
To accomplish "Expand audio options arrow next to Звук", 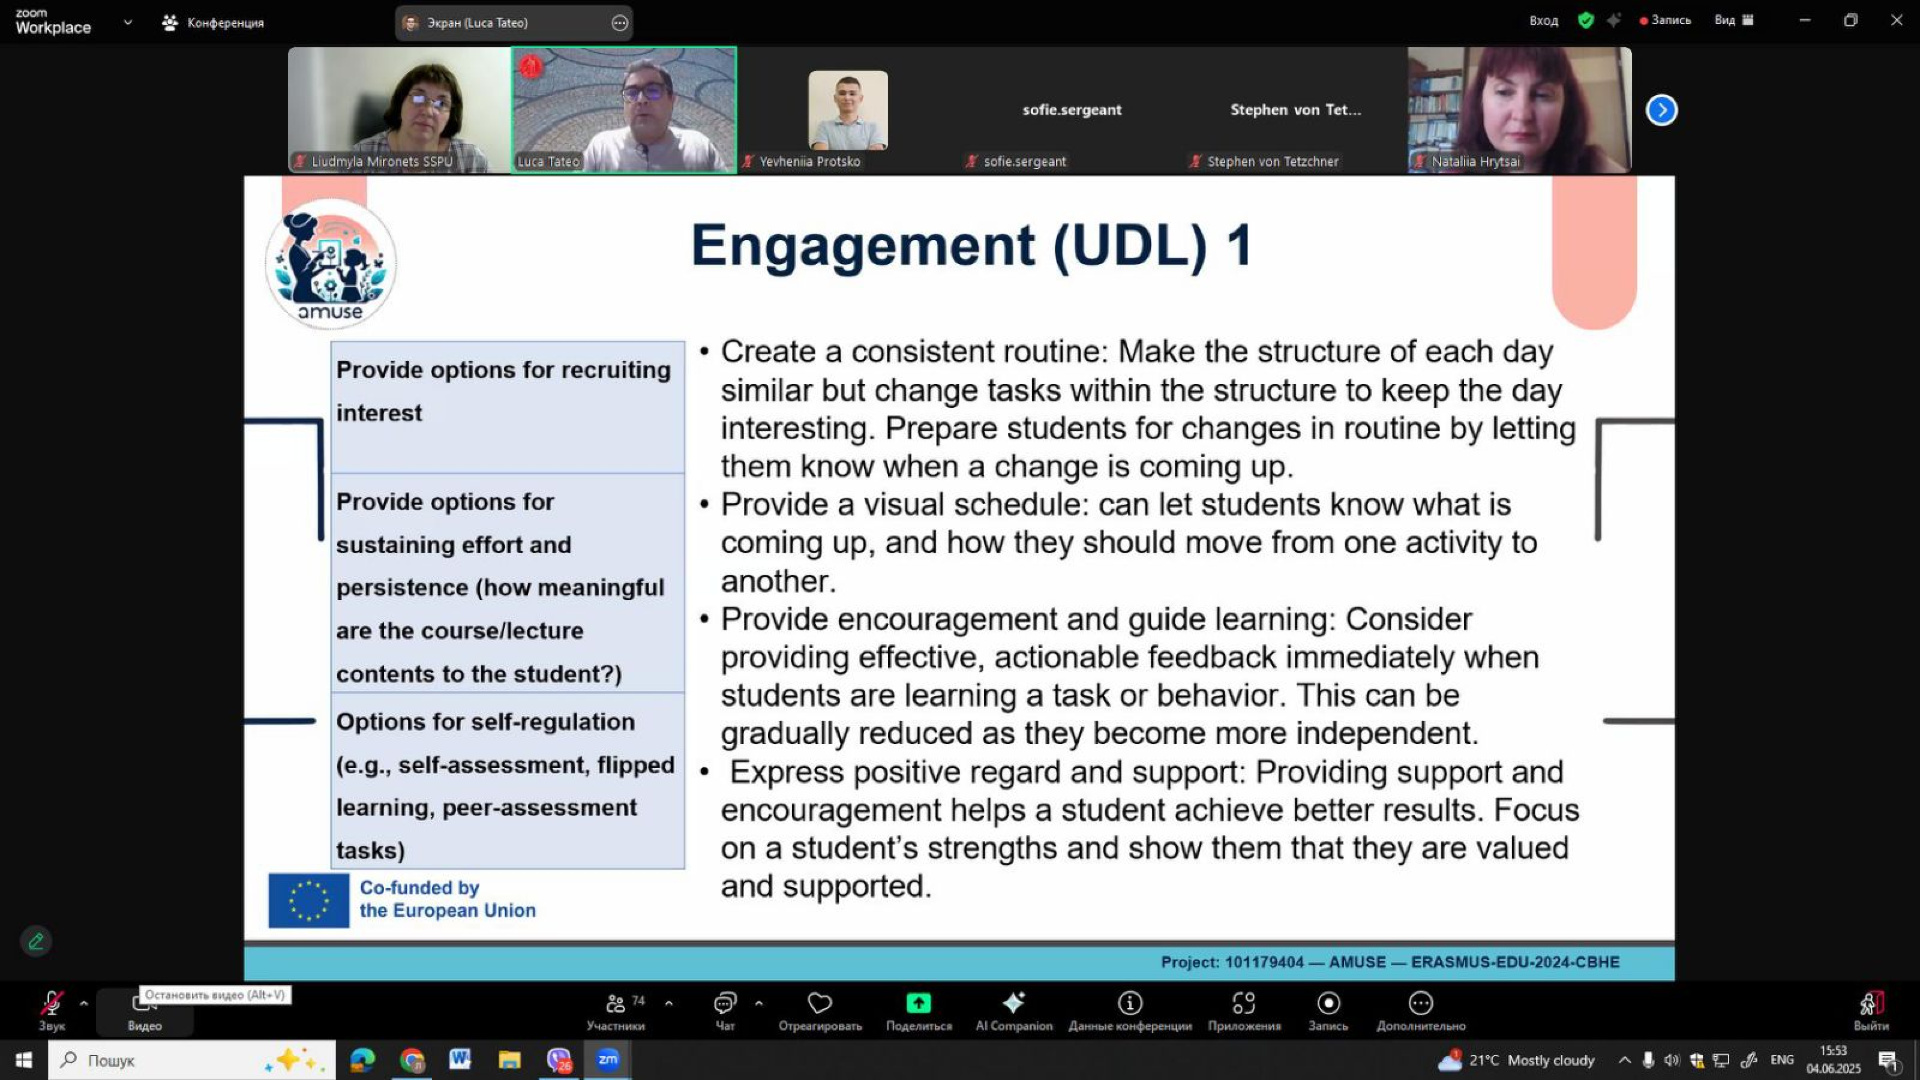I will point(84,1003).
